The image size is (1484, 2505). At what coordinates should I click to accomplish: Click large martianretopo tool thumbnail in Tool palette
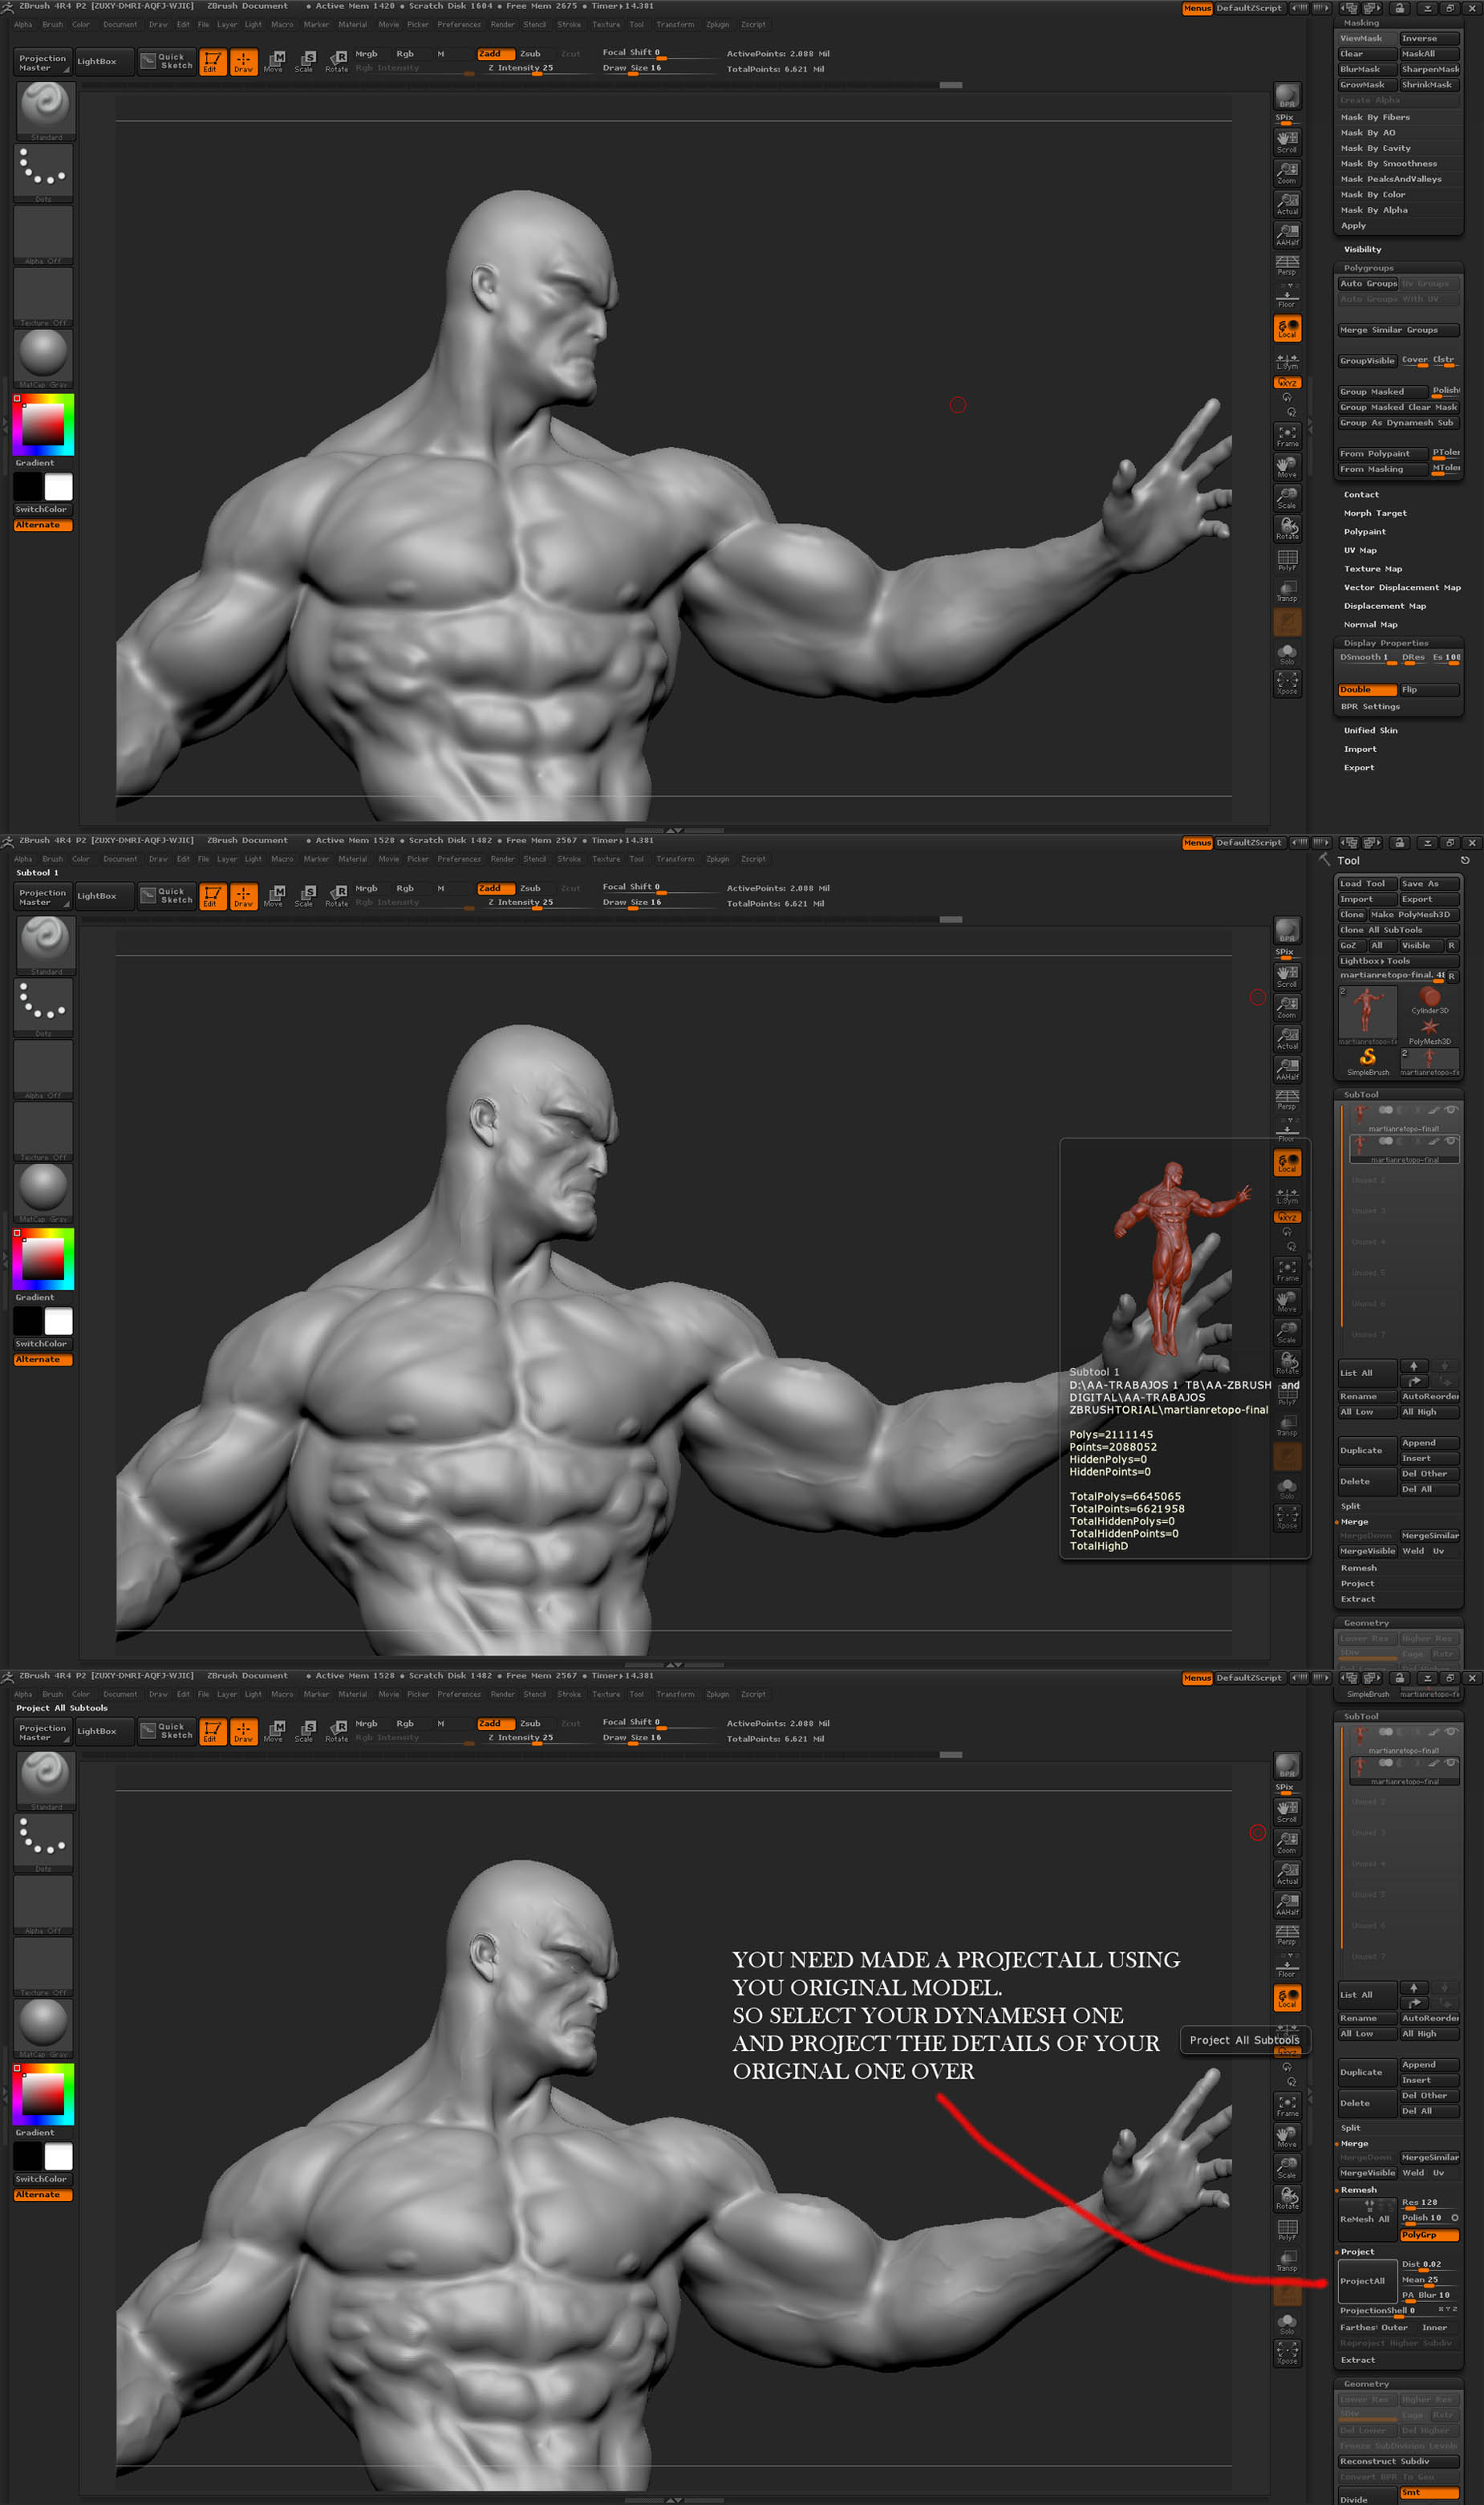pos(1368,1014)
